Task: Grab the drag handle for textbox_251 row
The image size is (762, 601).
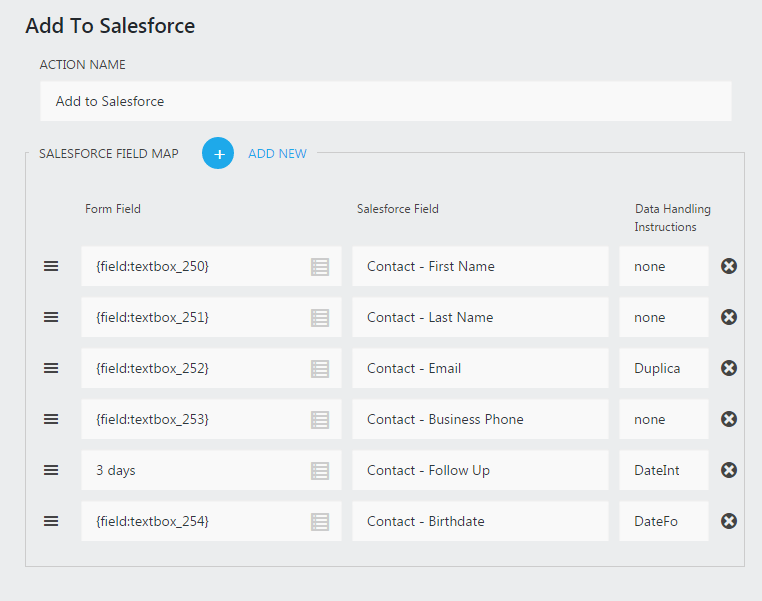Action: click(51, 317)
